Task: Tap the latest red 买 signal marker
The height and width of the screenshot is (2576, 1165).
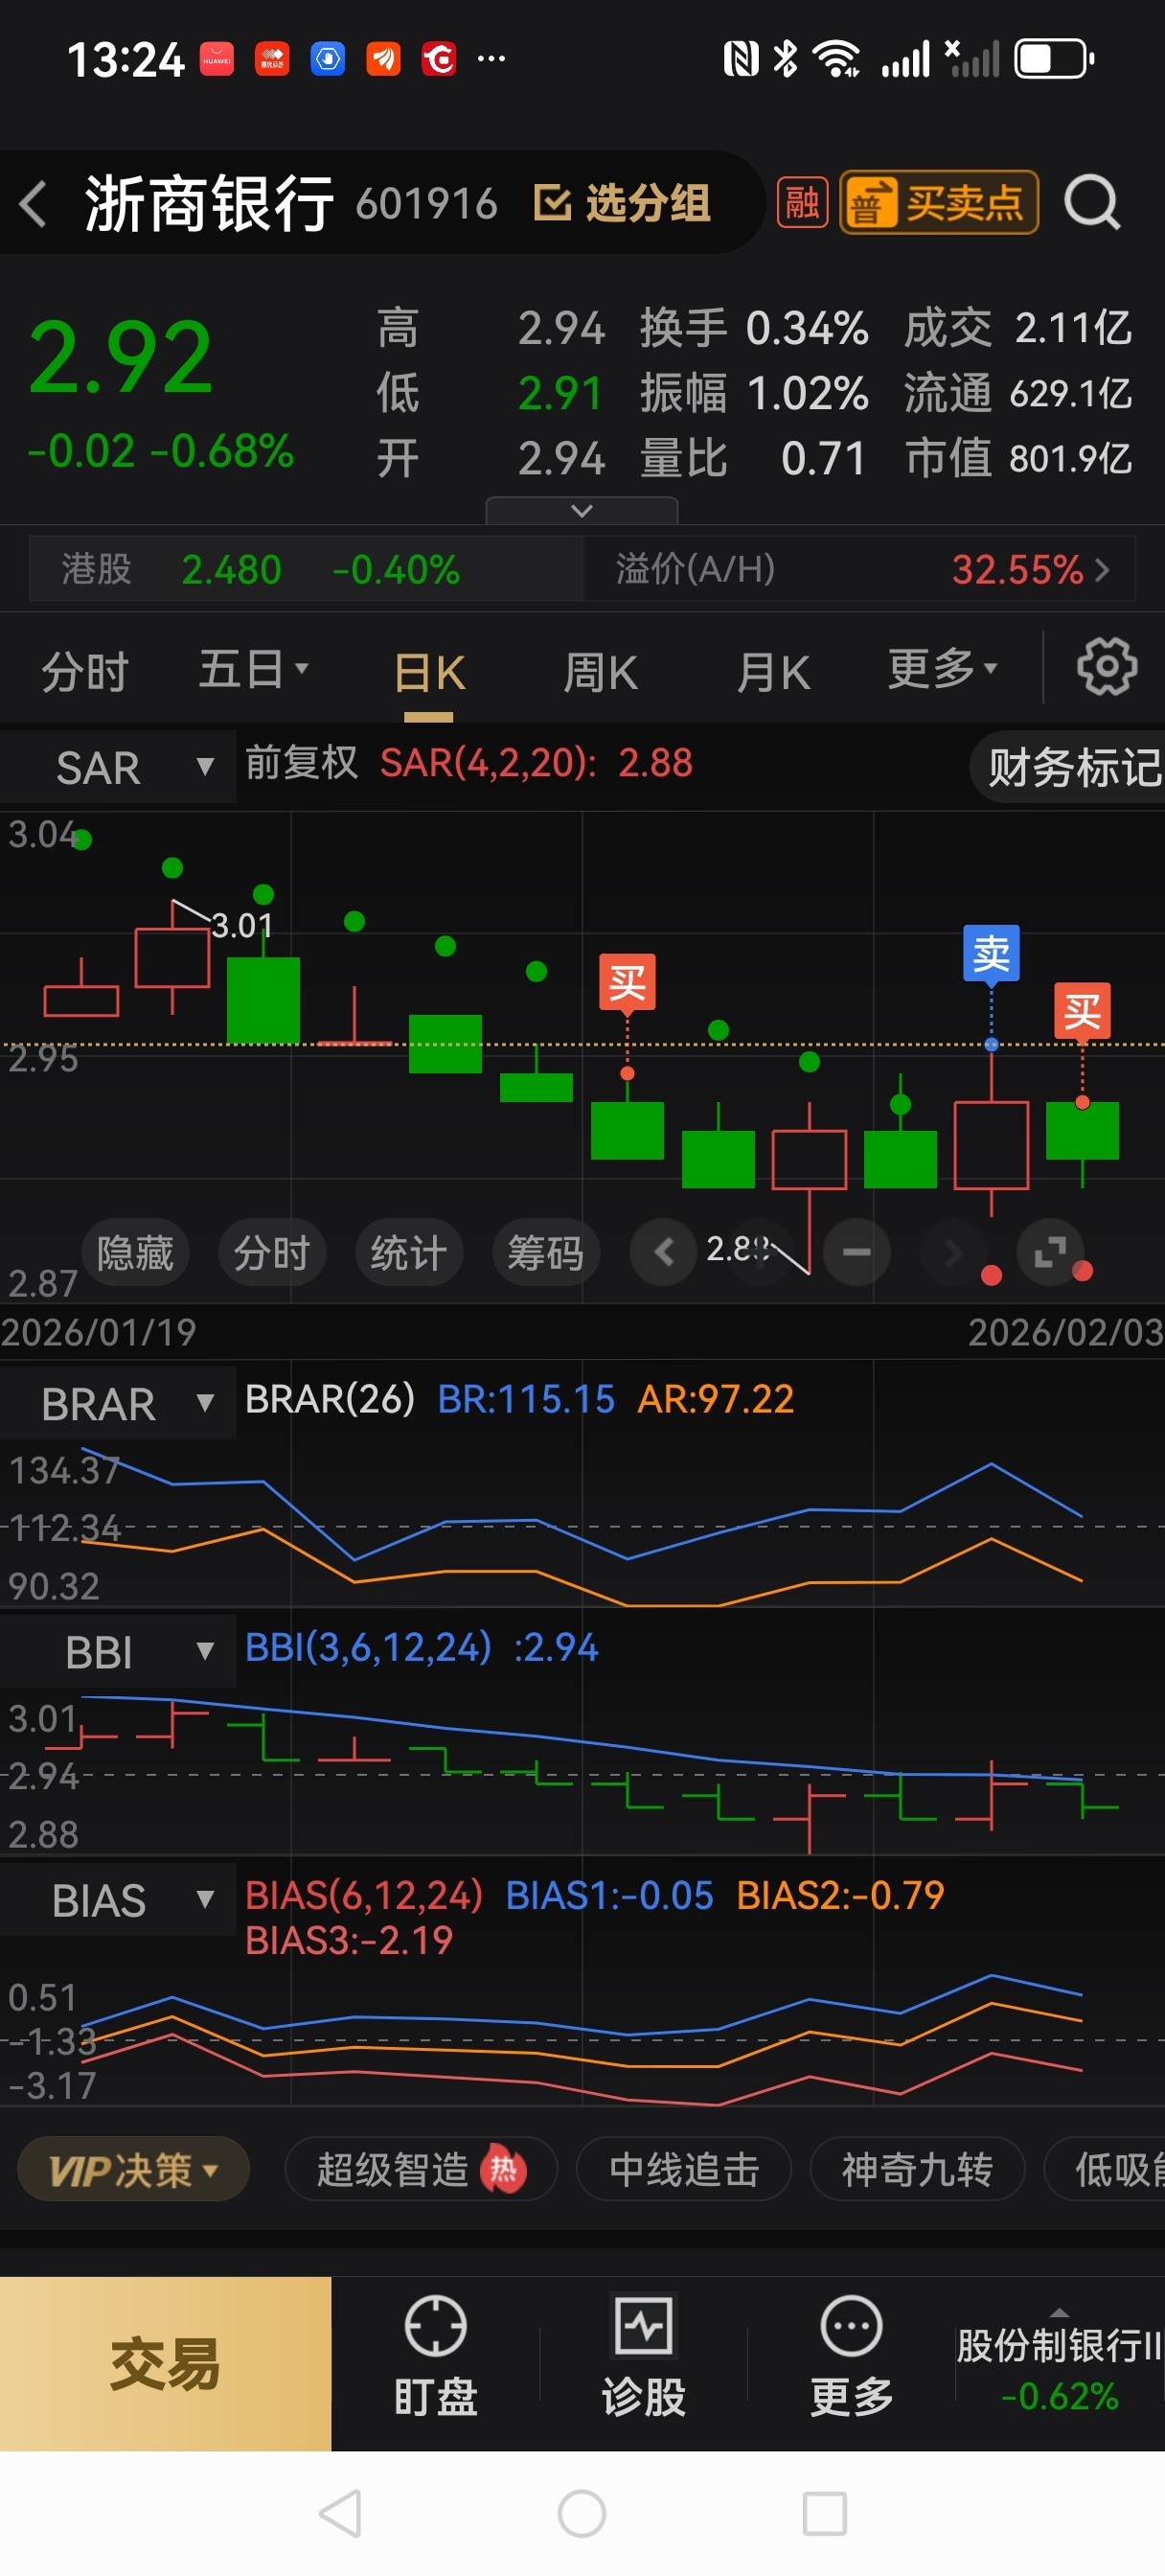Action: (1082, 1012)
